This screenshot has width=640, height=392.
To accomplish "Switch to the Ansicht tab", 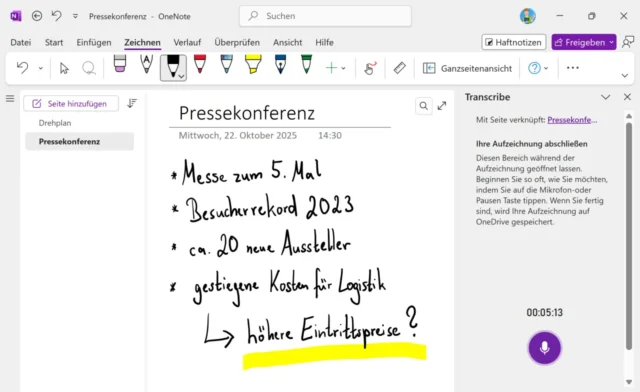I will click(x=287, y=42).
